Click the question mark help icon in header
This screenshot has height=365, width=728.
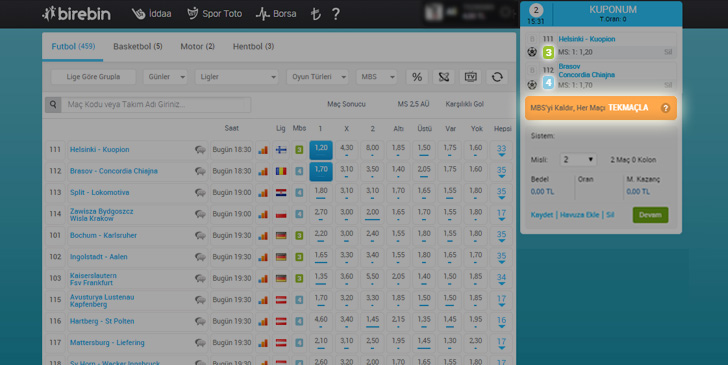[336, 14]
